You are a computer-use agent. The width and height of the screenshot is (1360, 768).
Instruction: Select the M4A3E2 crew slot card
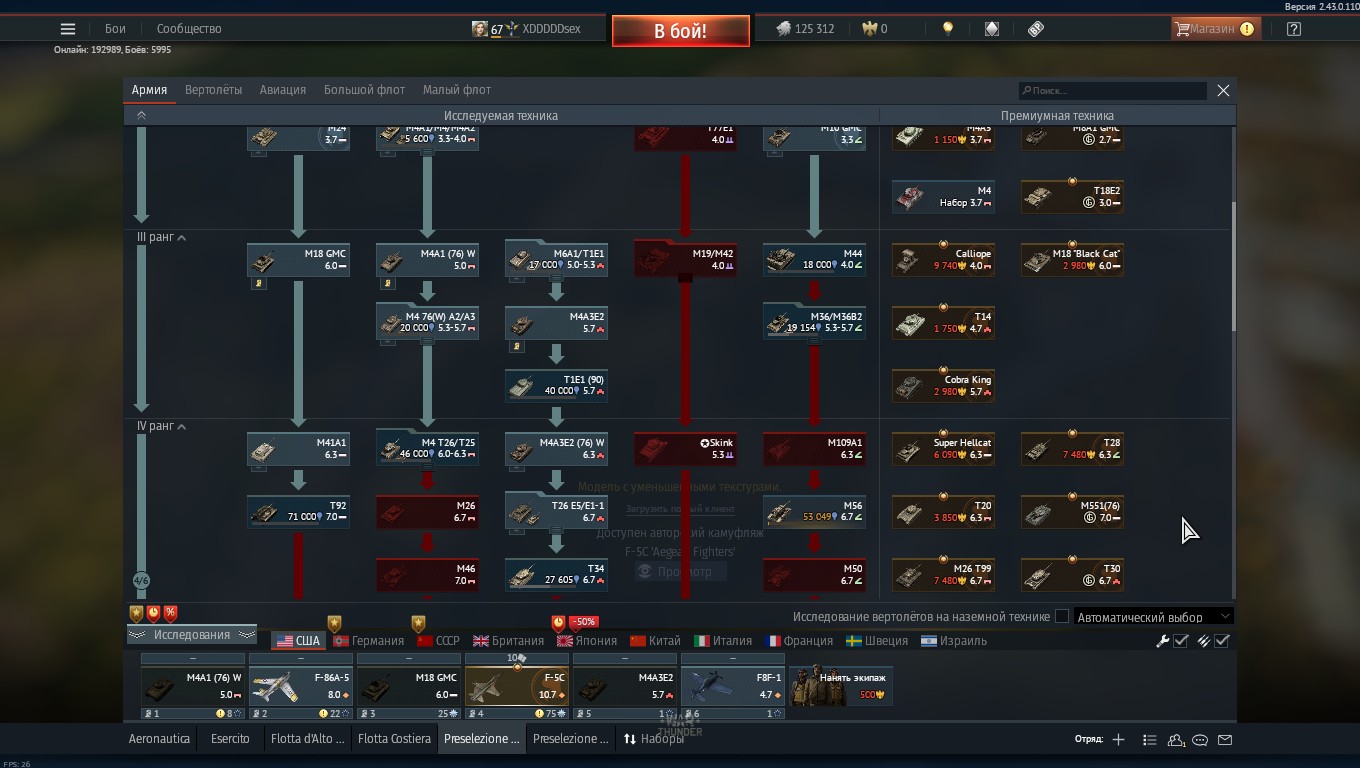[625, 686]
